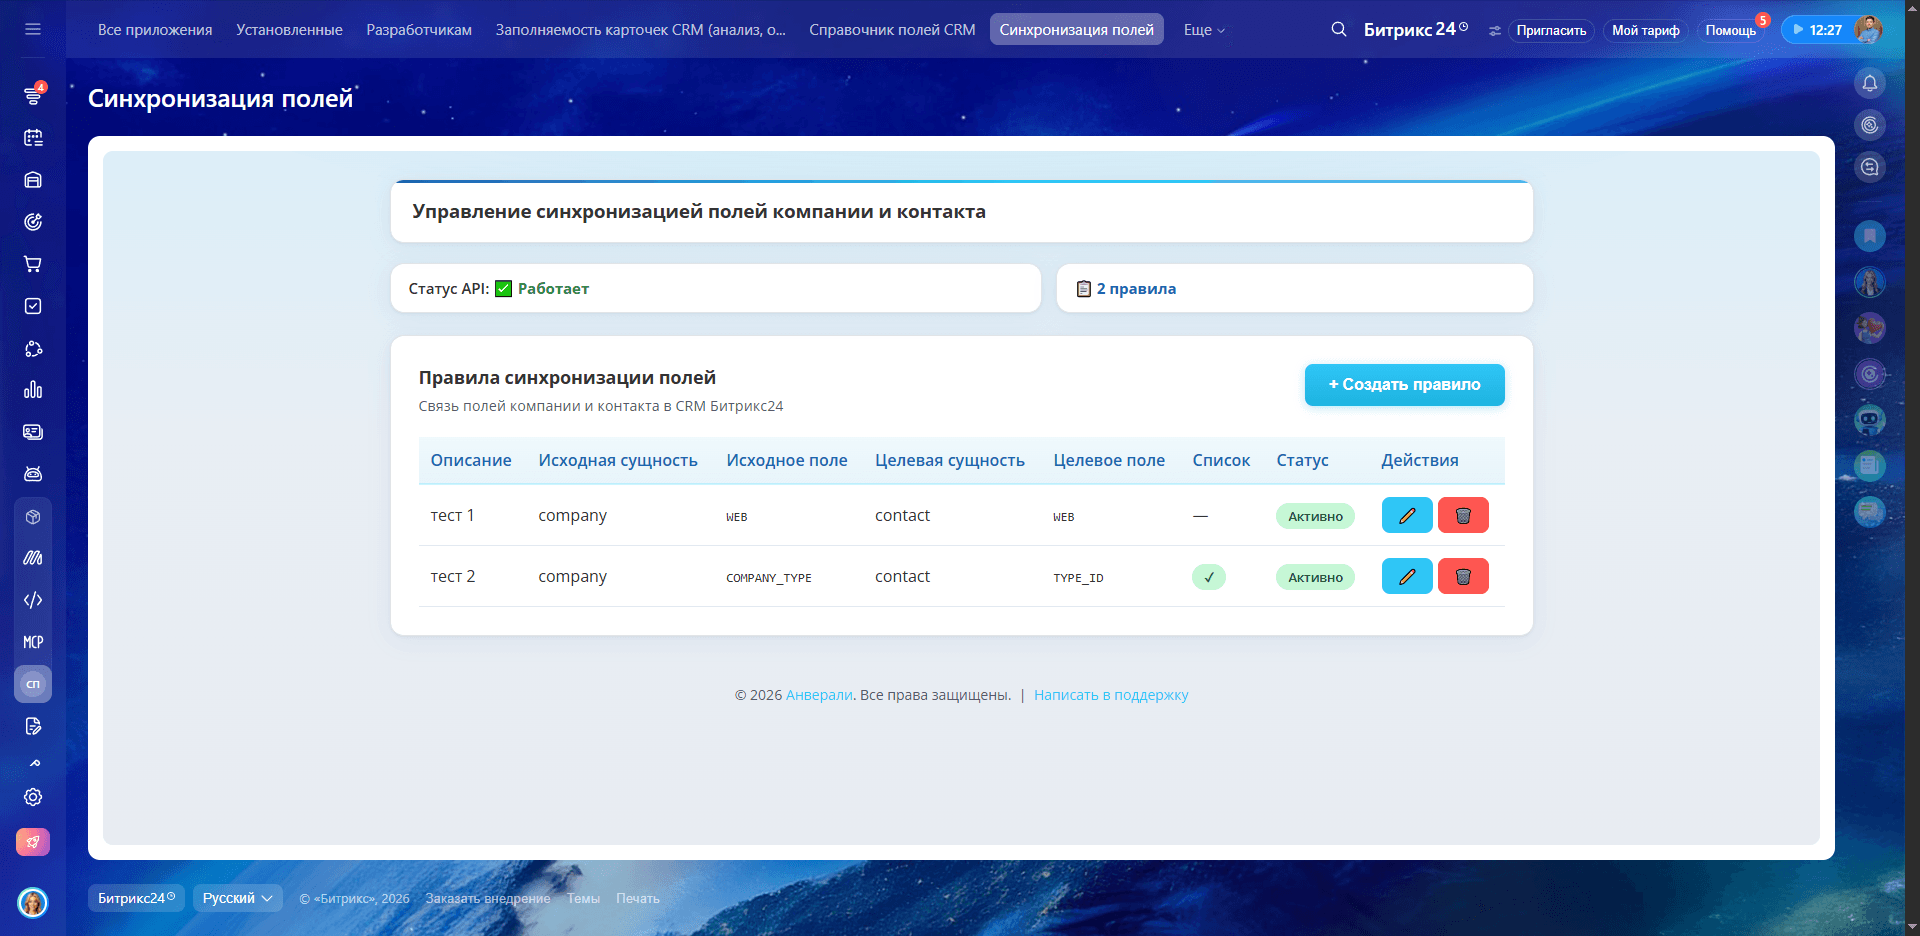This screenshot has width=1920, height=936.
Task: Open the Русский language dropdown
Action: (237, 898)
